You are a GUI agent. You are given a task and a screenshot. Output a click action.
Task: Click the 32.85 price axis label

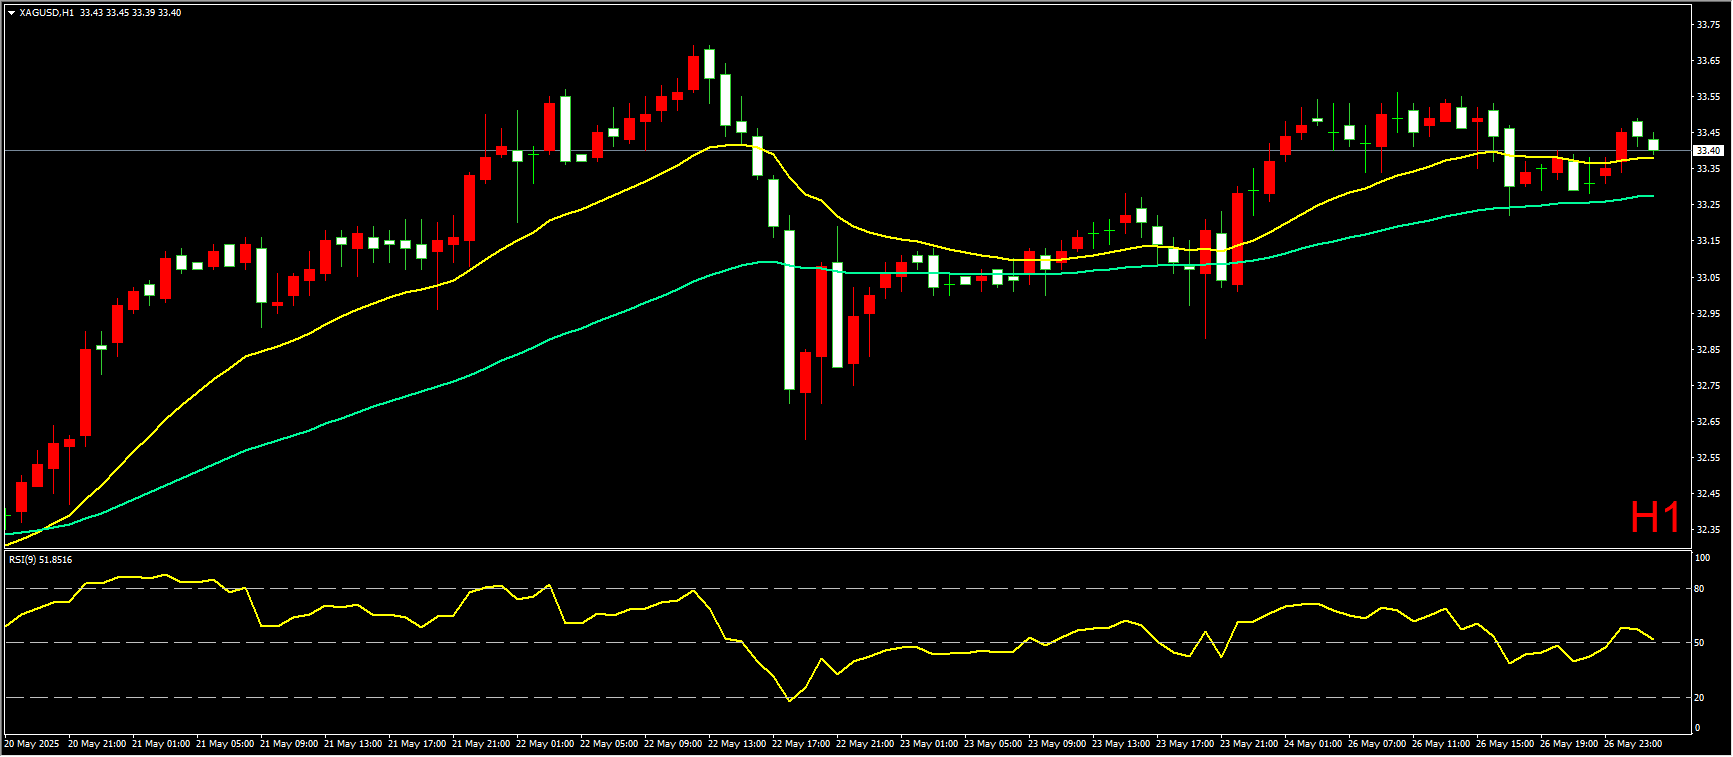coord(1708,350)
